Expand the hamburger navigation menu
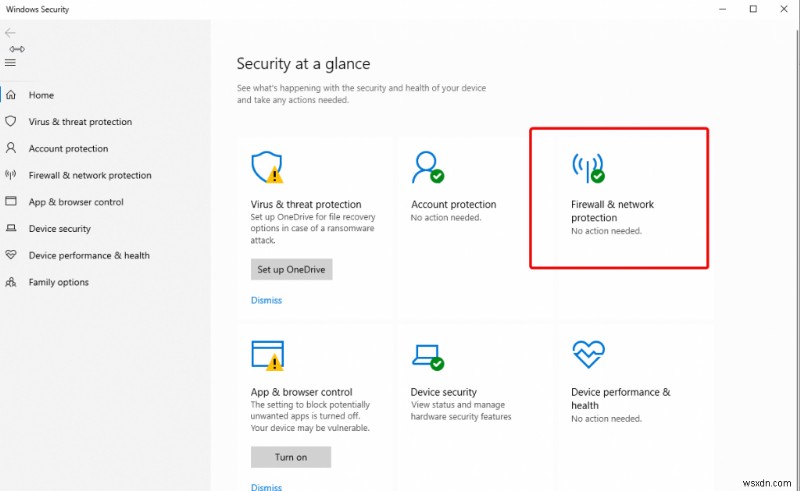The width and height of the screenshot is (800, 491). [x=11, y=62]
